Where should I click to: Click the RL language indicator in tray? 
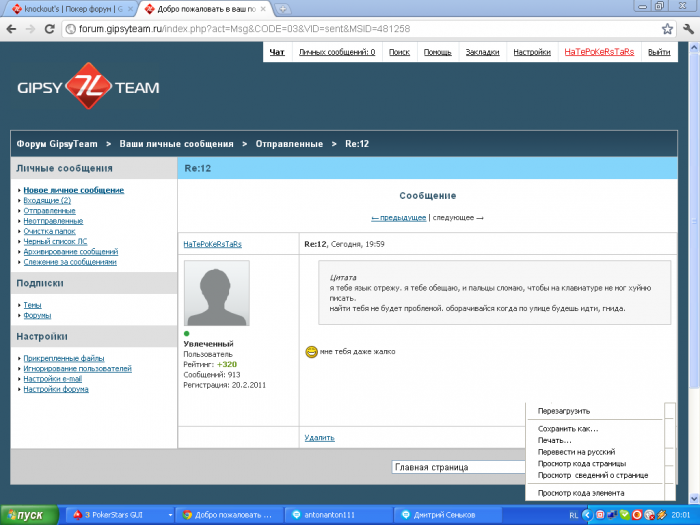click(x=573, y=516)
